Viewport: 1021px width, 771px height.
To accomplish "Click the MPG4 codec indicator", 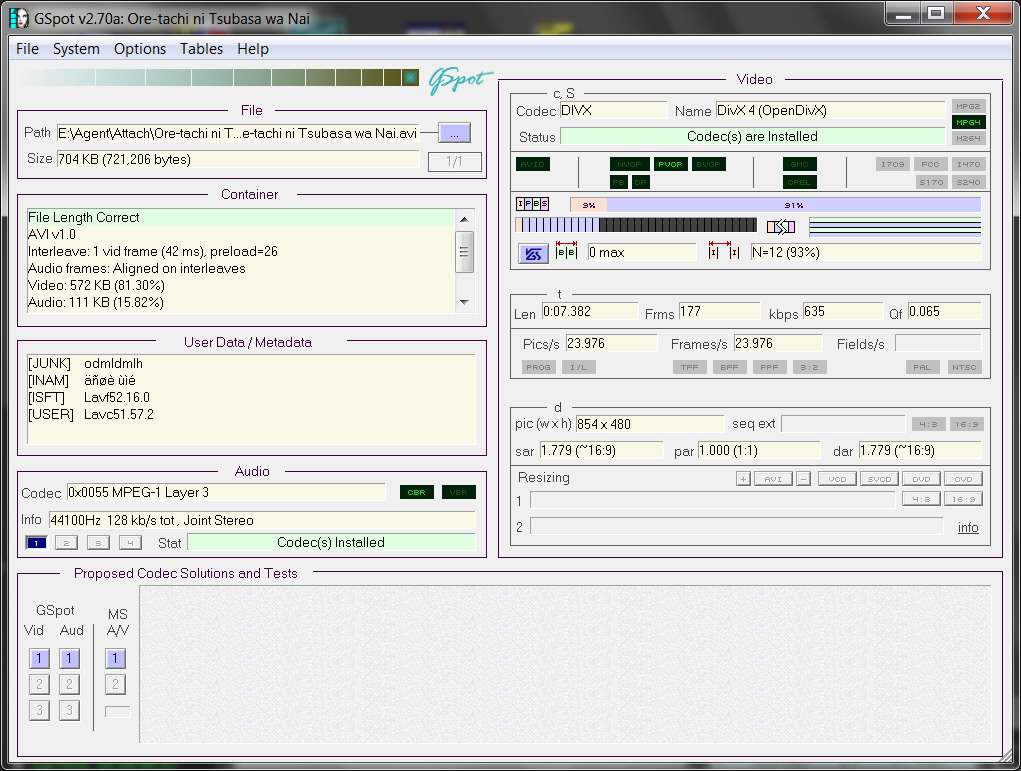I will point(968,122).
